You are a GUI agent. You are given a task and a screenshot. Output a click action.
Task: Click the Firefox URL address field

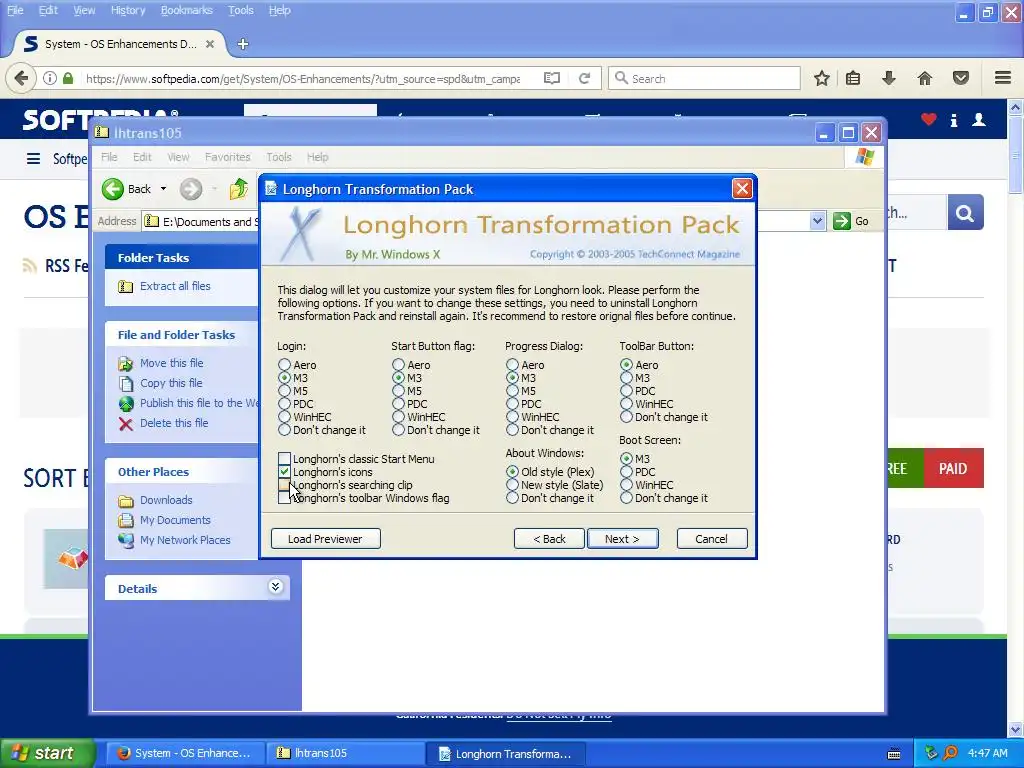303,78
